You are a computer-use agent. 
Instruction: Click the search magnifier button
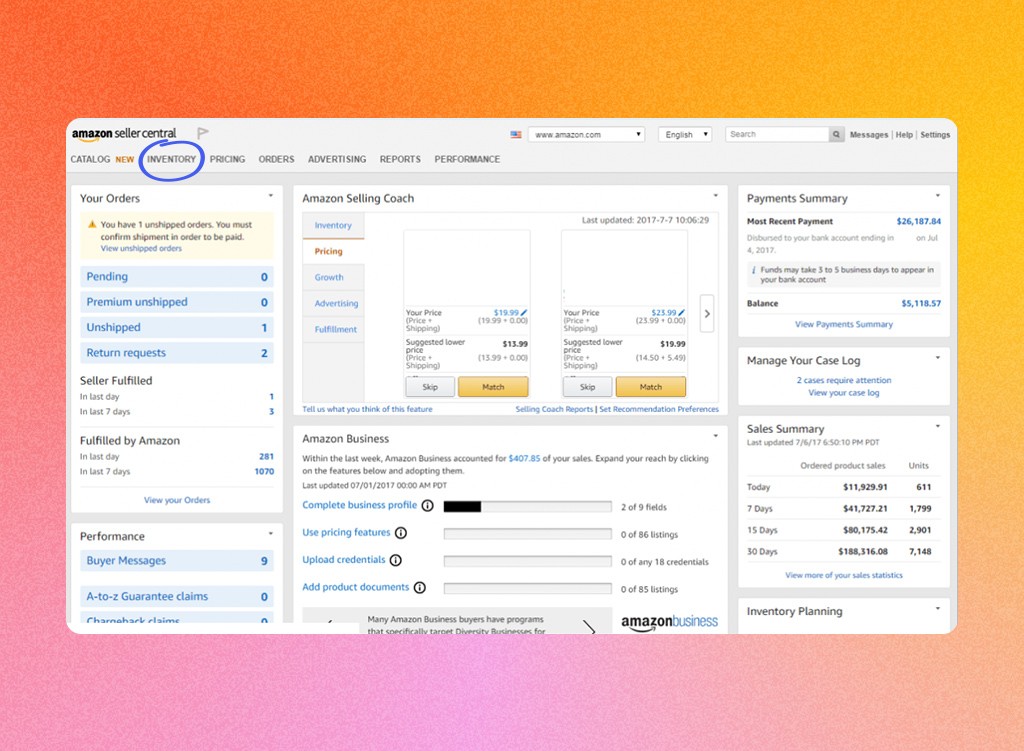click(x=836, y=135)
